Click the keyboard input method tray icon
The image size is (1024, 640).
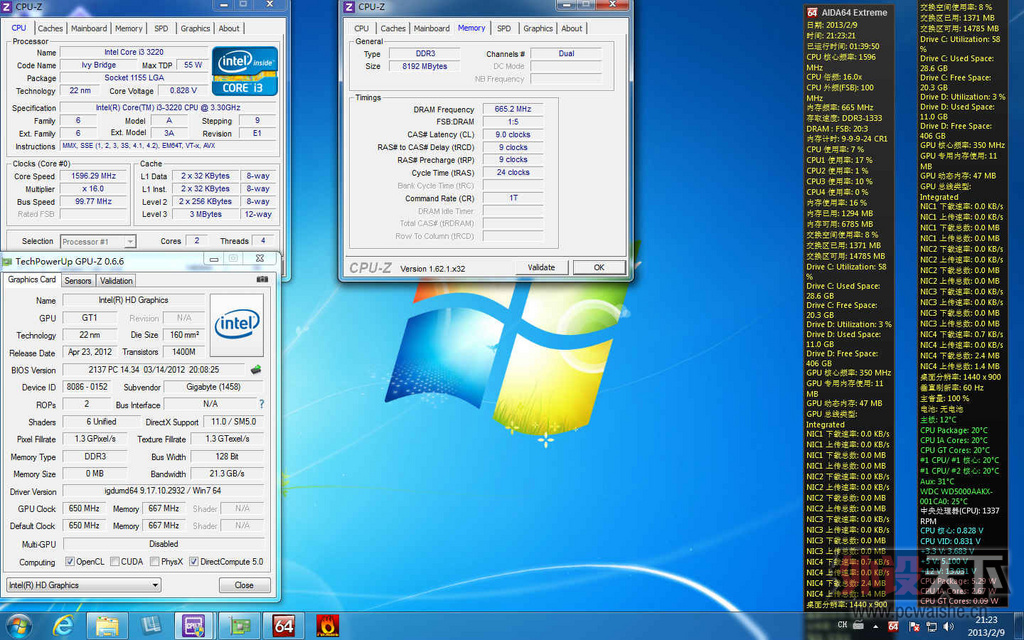pos(858,626)
